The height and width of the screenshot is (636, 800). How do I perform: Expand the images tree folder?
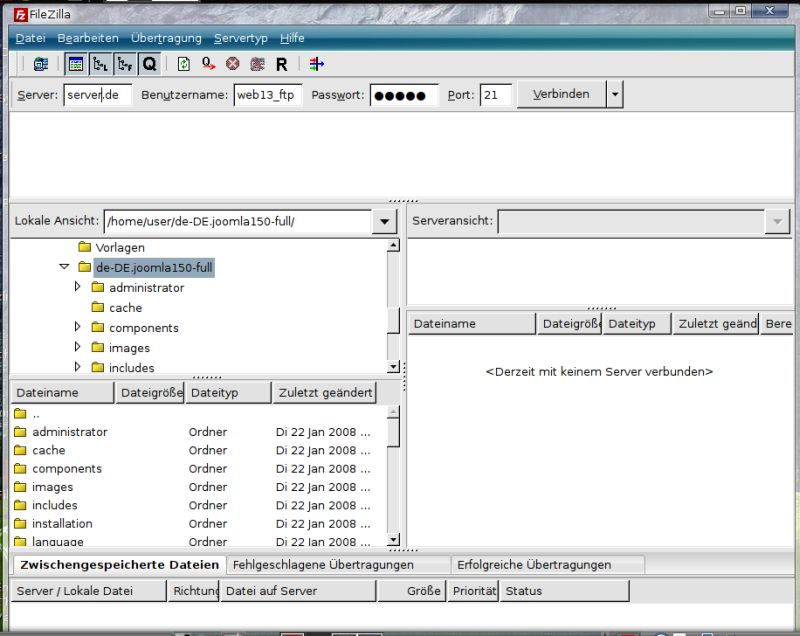coord(77,346)
